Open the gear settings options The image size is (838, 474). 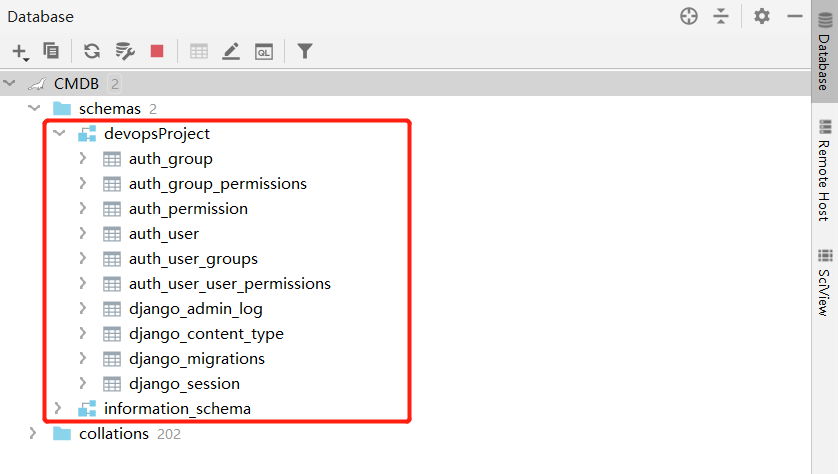(x=762, y=16)
